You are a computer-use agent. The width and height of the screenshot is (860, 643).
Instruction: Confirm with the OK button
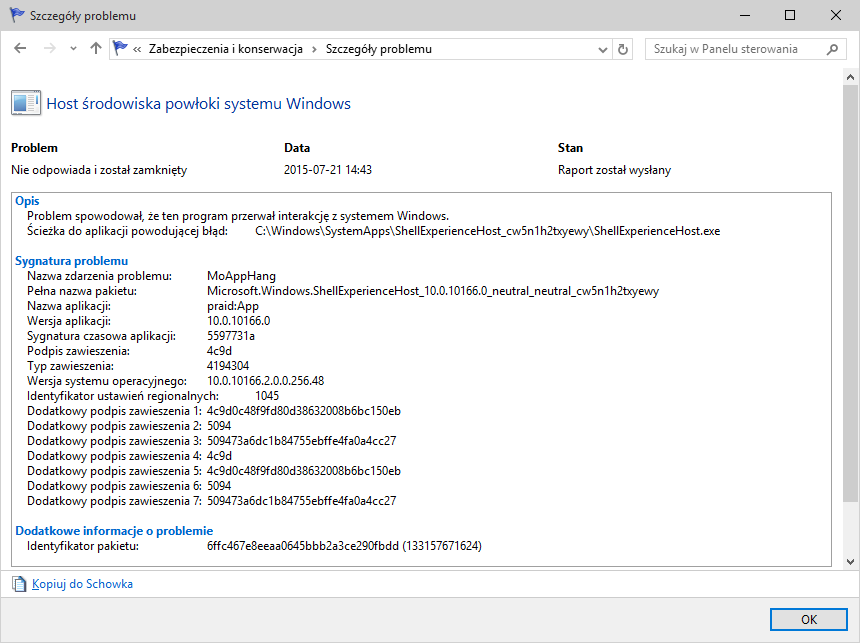[x=808, y=619]
